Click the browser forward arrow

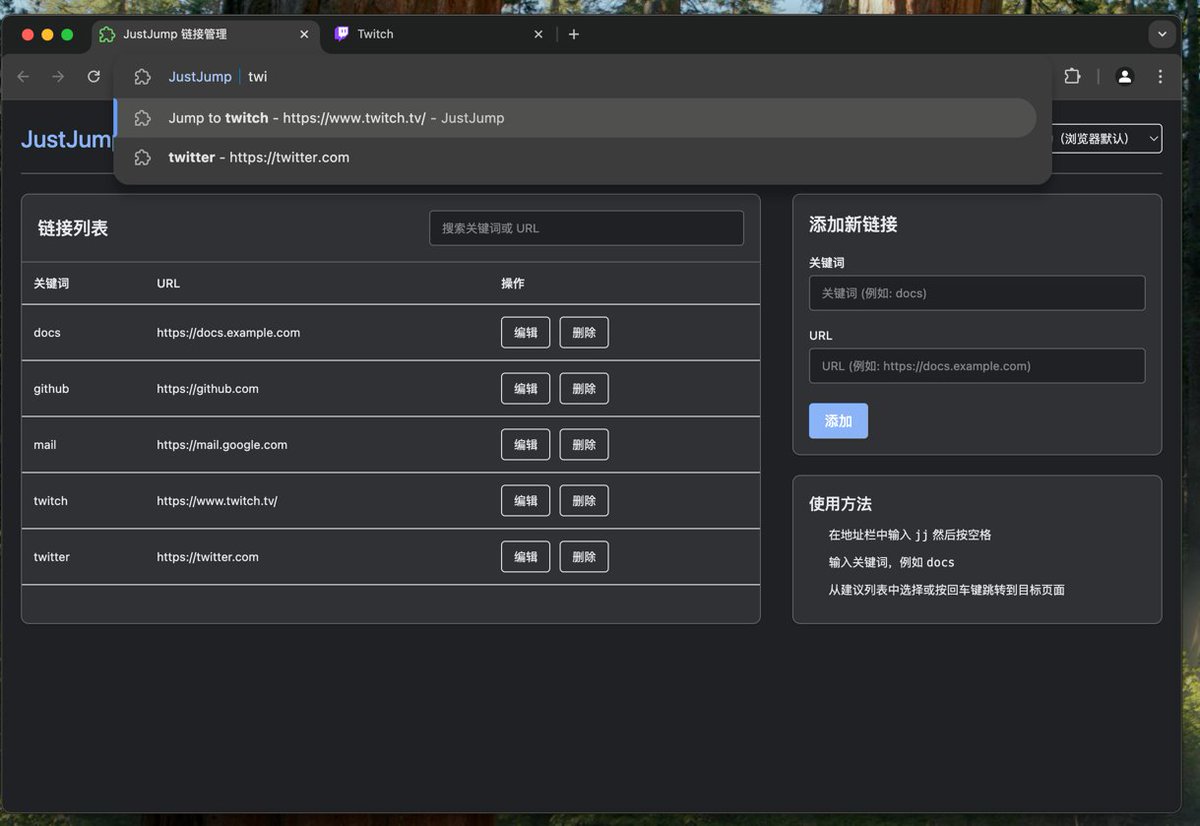pyautogui.click(x=58, y=76)
